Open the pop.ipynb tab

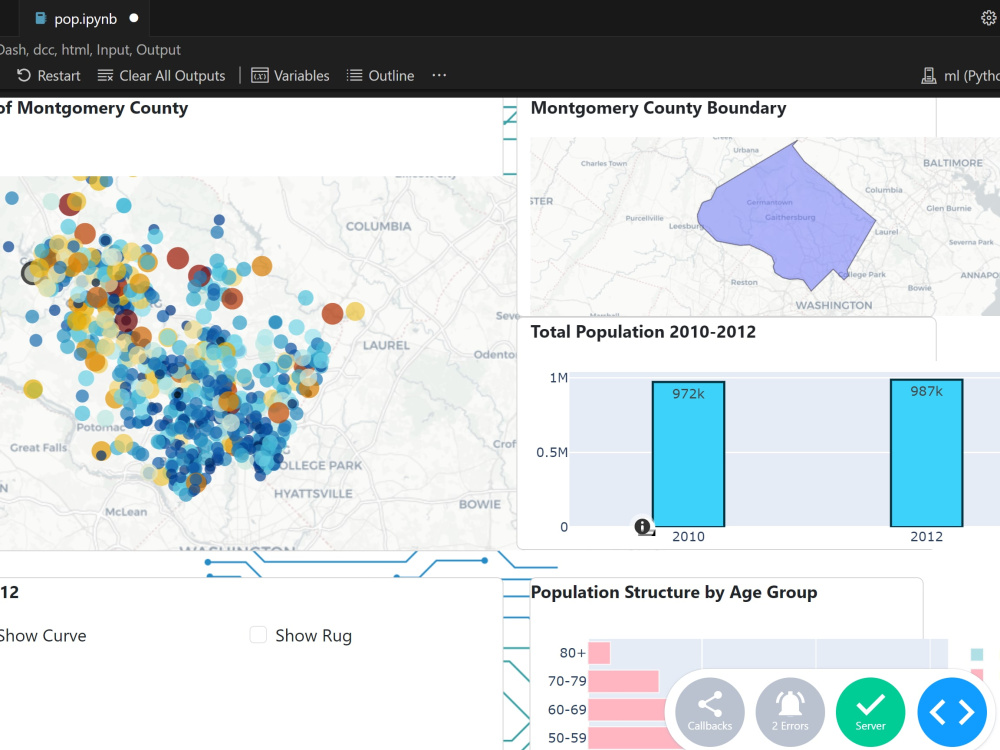click(85, 19)
